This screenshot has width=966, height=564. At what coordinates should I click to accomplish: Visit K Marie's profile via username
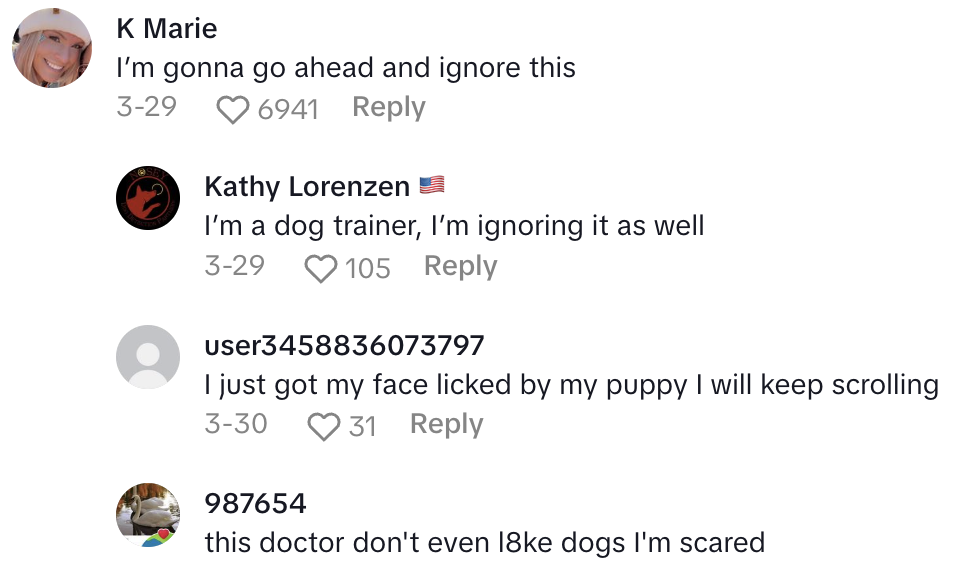coord(166,28)
